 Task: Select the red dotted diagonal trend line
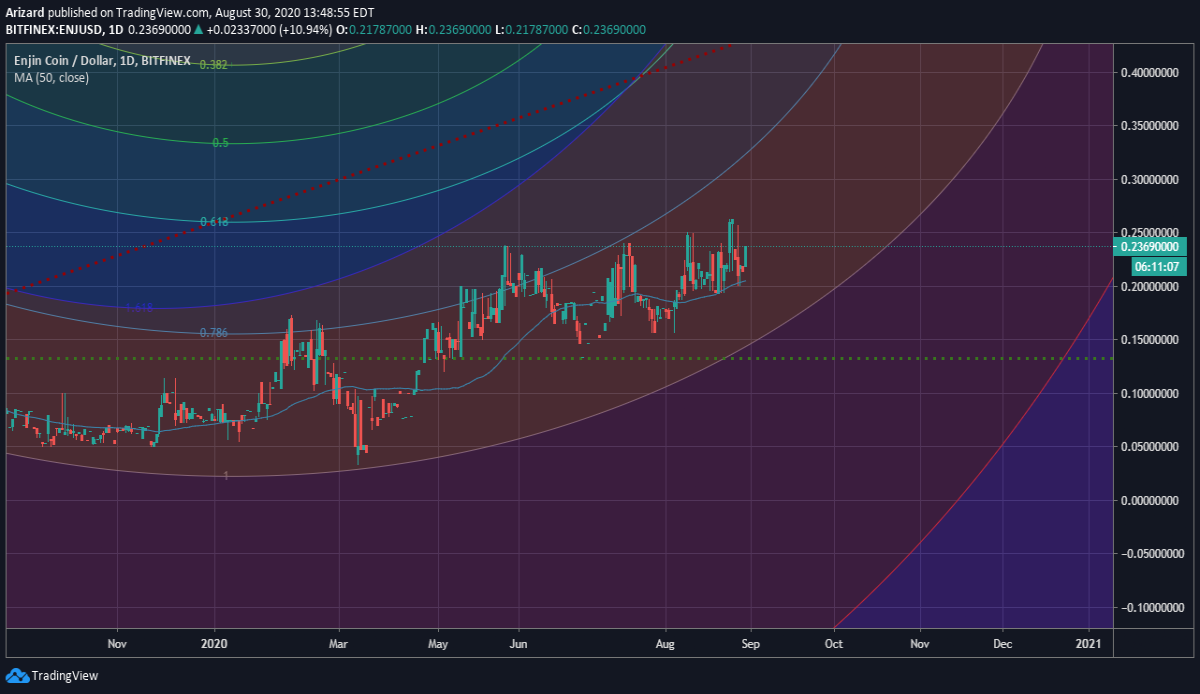pos(370,170)
